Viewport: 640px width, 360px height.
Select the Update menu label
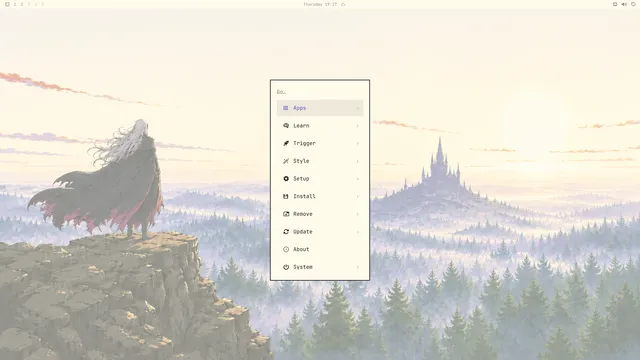[303, 232]
